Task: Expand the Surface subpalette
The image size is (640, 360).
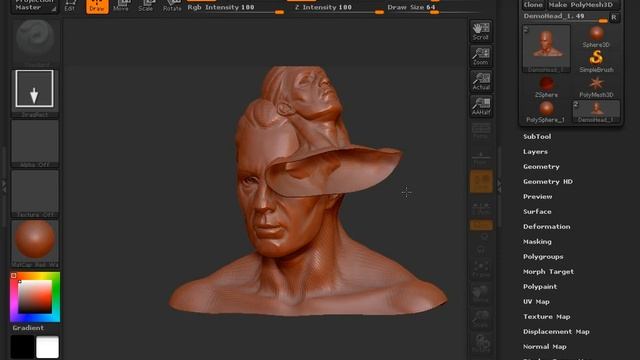Action: tap(537, 211)
